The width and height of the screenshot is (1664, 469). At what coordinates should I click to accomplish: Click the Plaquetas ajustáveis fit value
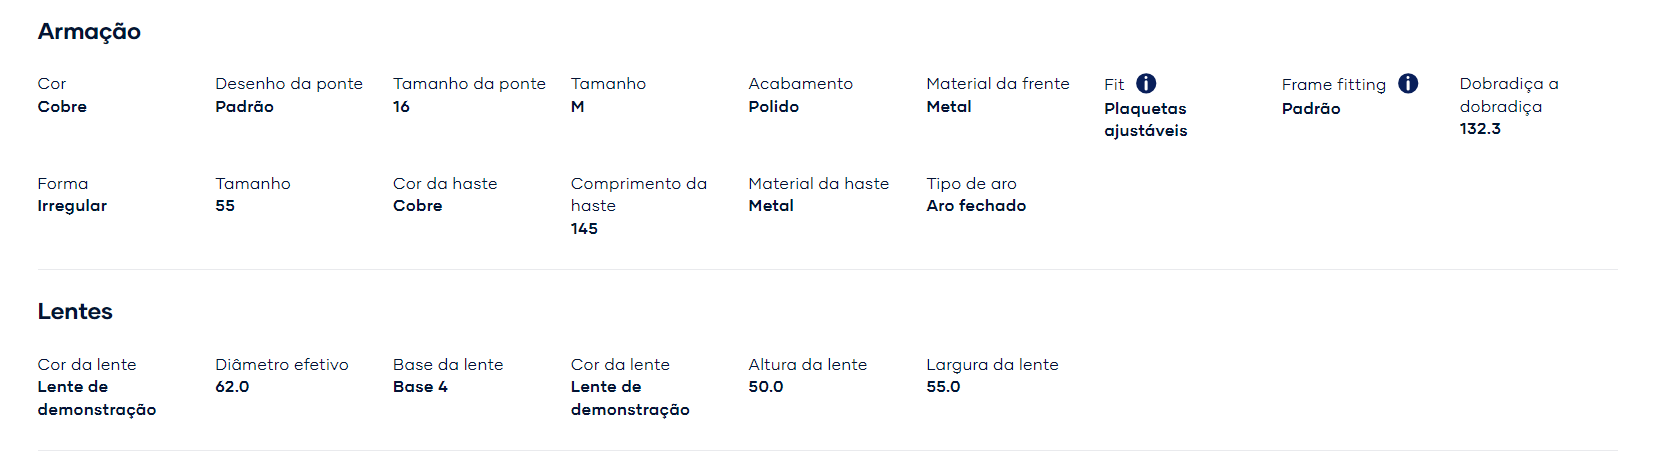point(1146,120)
